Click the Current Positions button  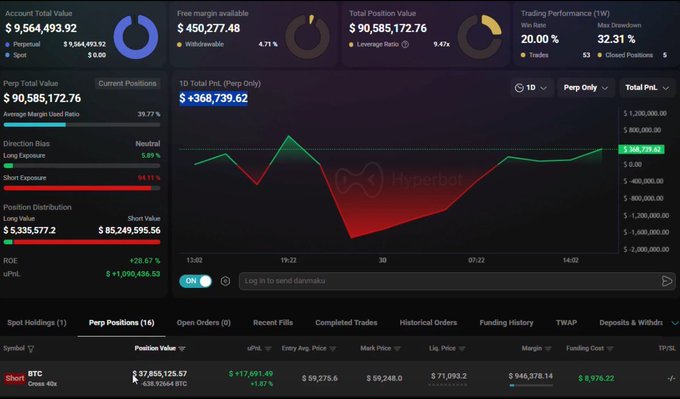coord(127,83)
